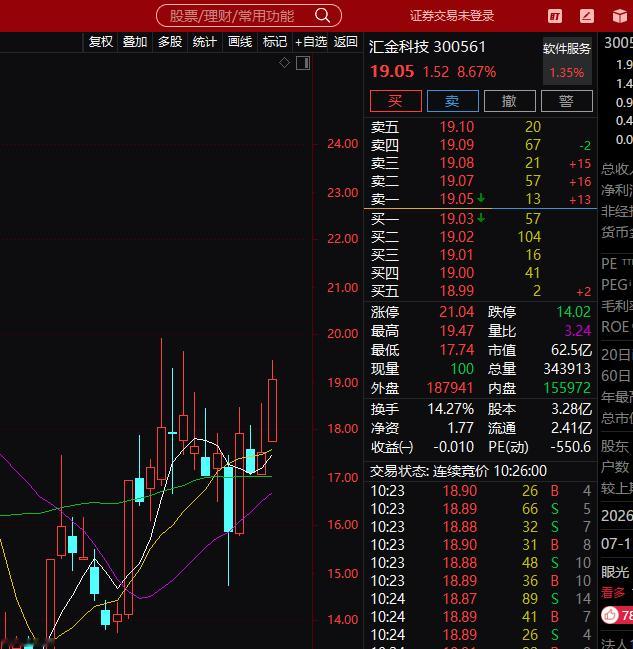Screen dimensions: 633x649
Task: Click the 撤 cancel order button
Action: (x=510, y=101)
